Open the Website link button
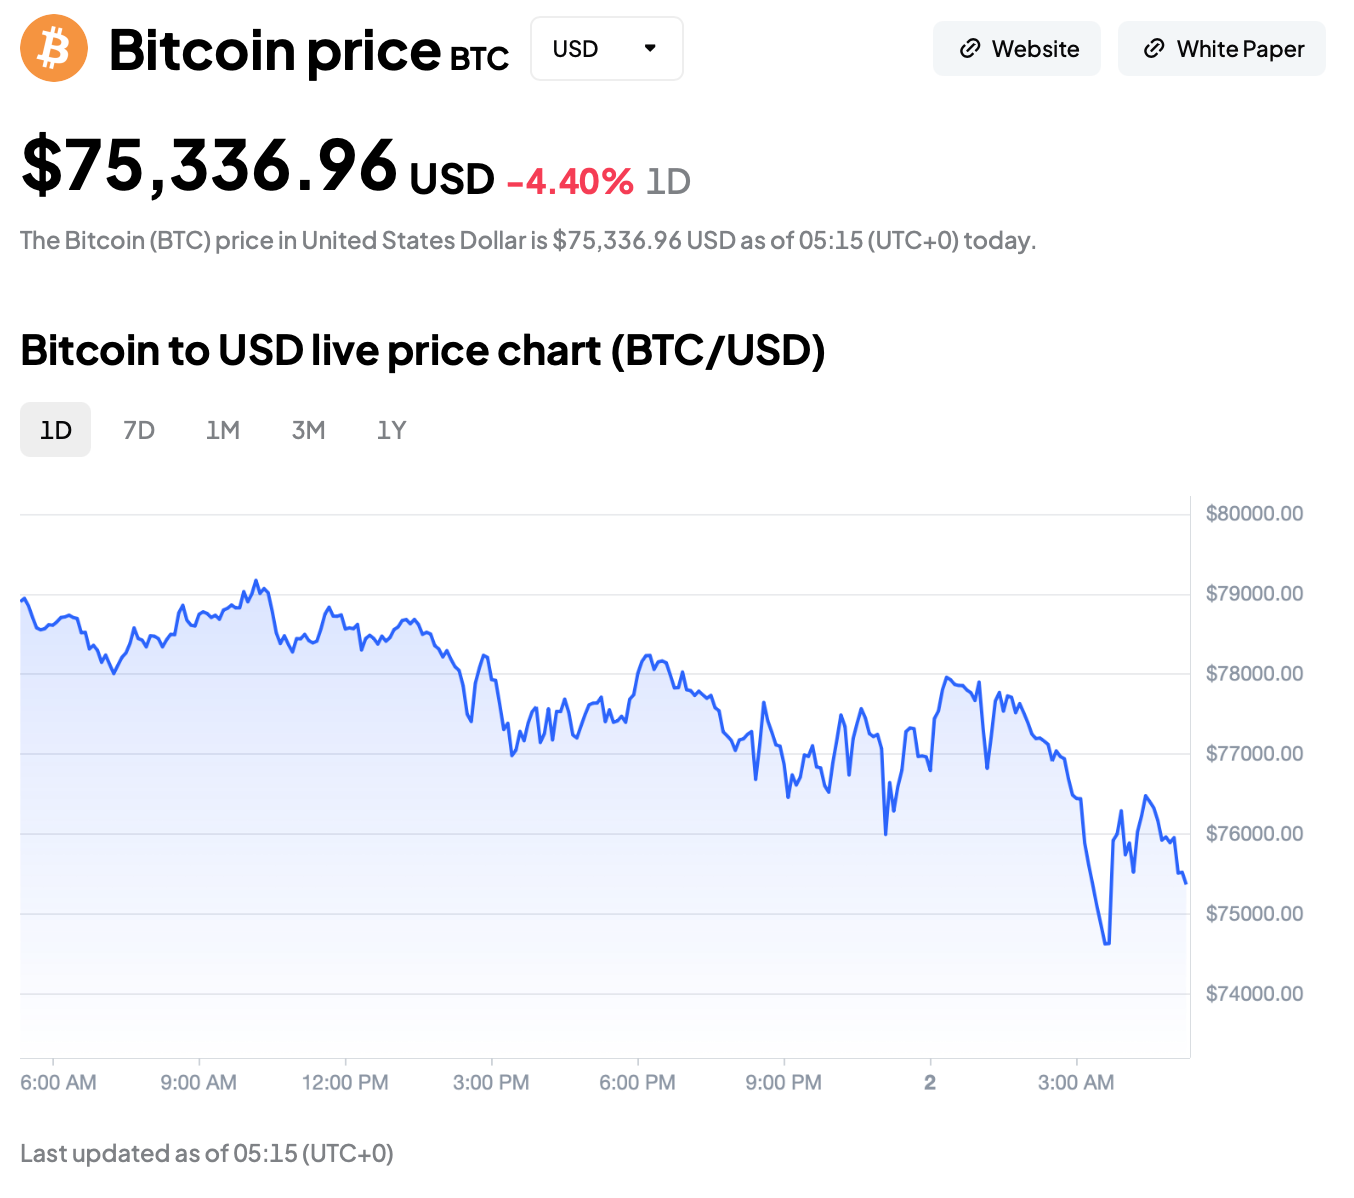1354x1198 pixels. (1017, 49)
